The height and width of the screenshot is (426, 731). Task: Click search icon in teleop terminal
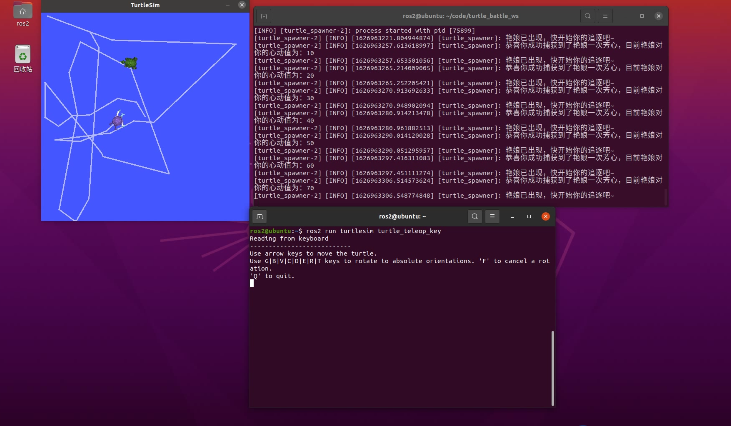tap(475, 216)
